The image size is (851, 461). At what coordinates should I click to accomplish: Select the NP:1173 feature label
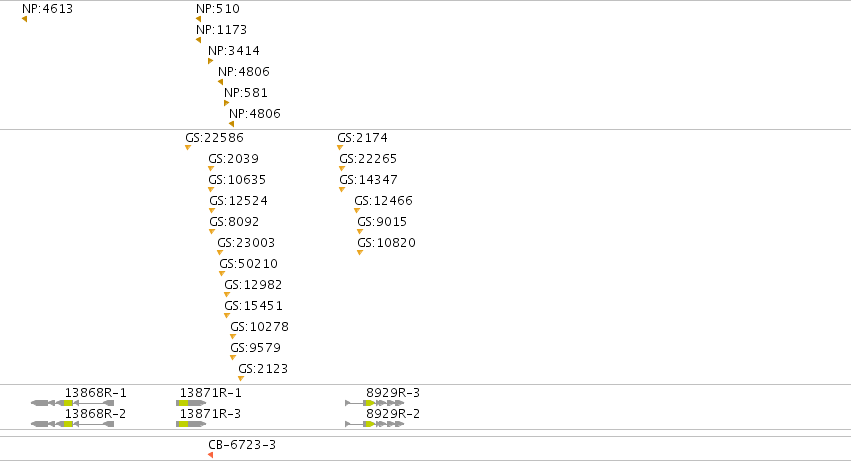pyautogui.click(x=221, y=30)
